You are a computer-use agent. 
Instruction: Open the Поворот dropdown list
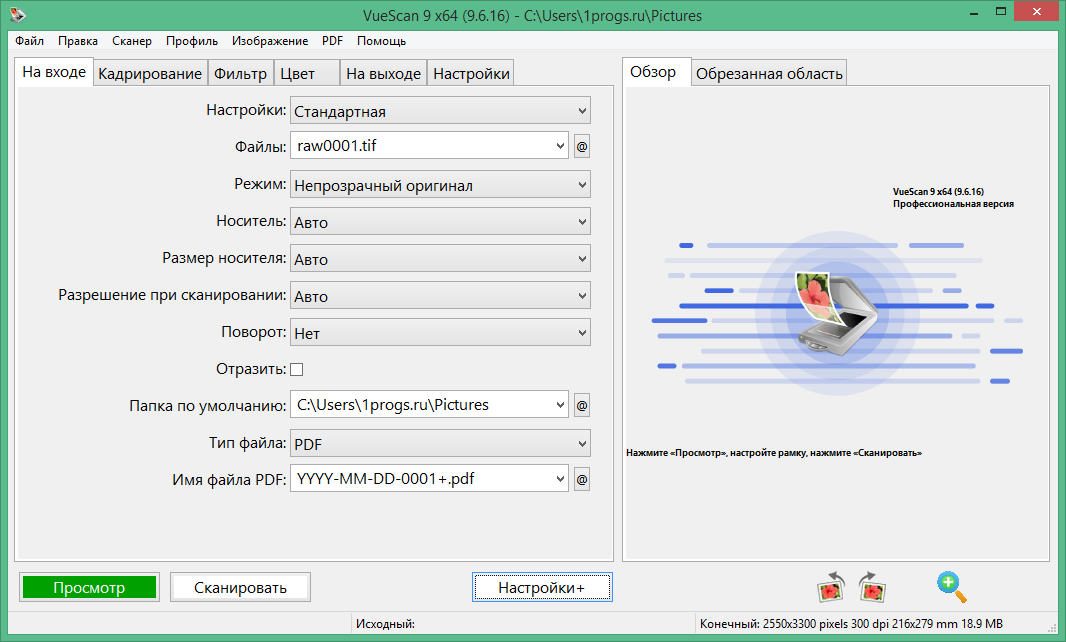(440, 333)
